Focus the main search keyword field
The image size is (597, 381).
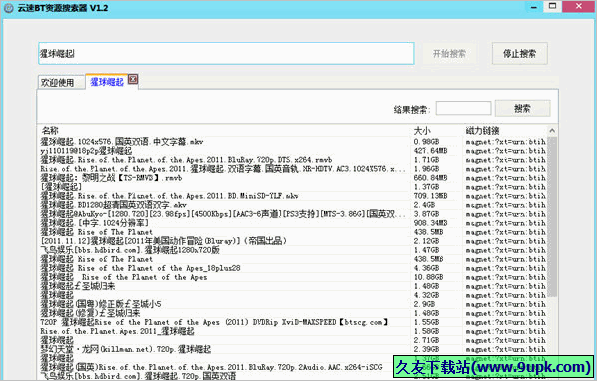(226, 54)
